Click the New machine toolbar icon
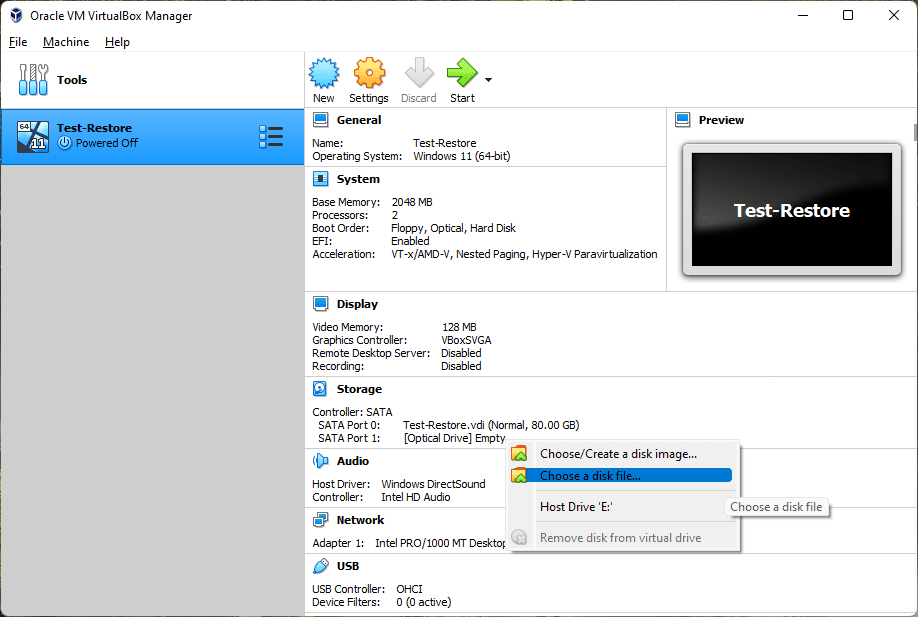Viewport: 918px width, 617px height. tap(324, 73)
